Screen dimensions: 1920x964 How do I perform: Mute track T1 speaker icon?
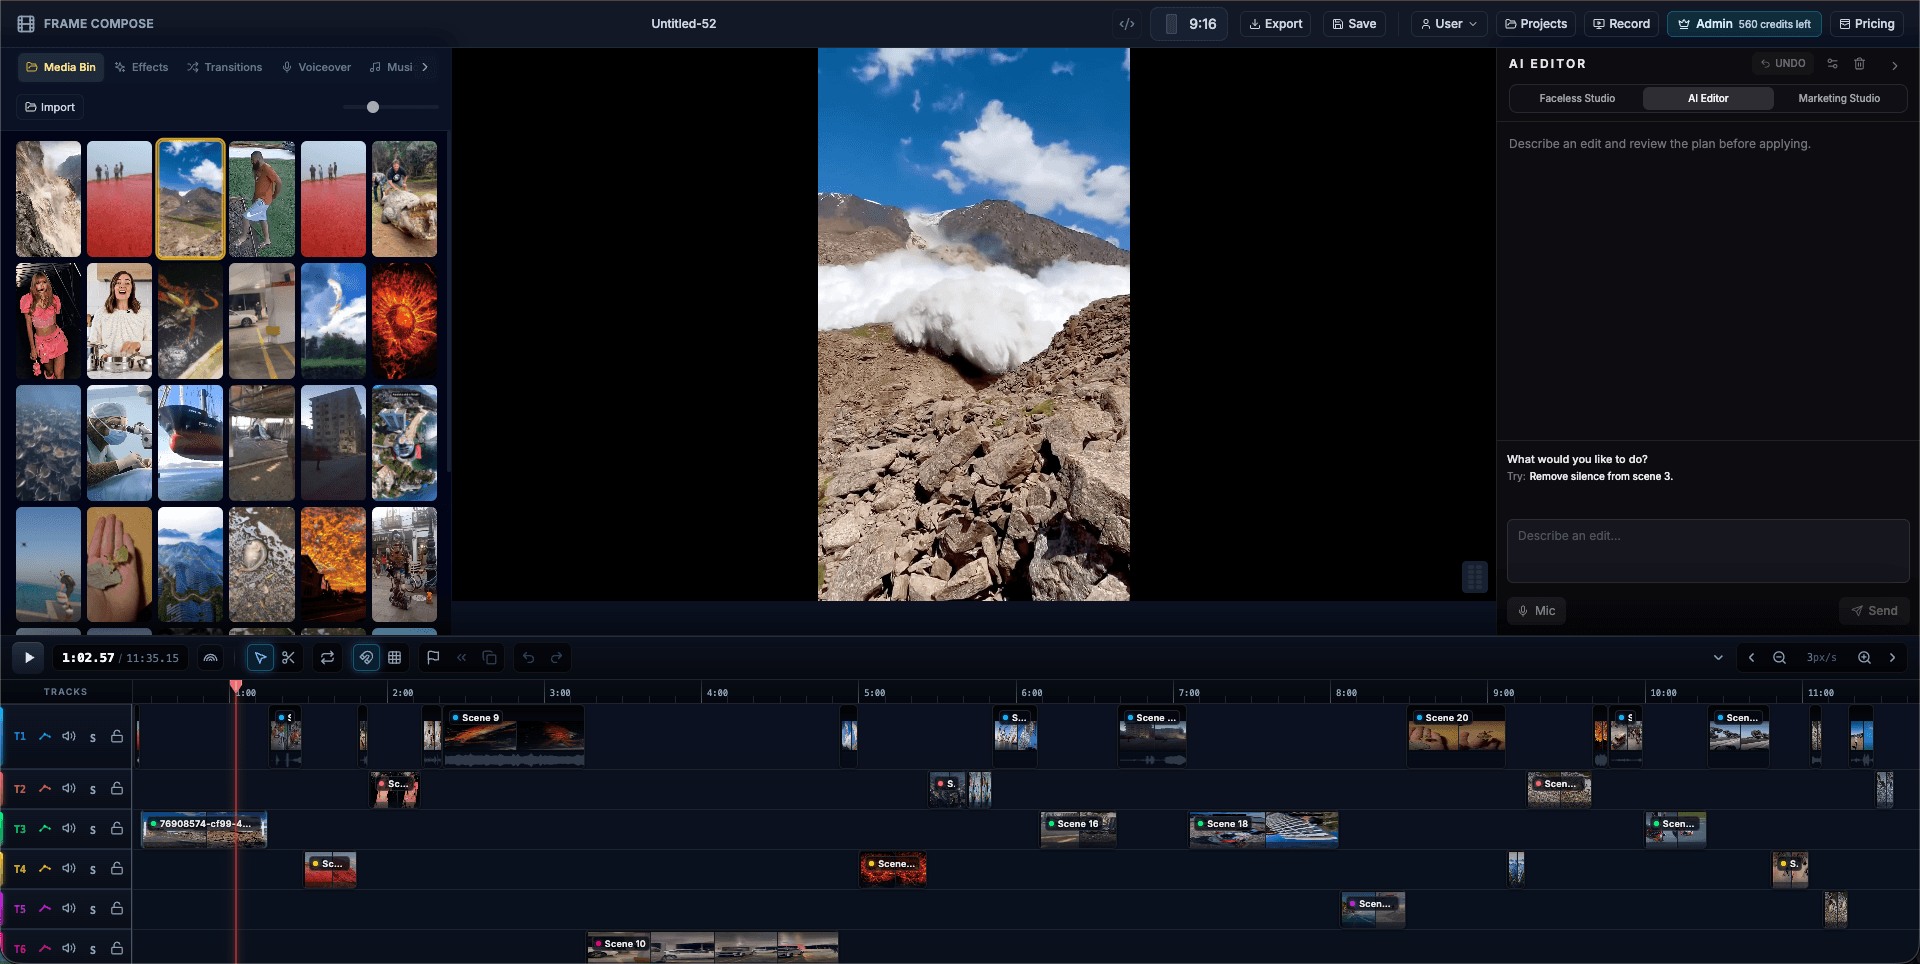(69, 736)
